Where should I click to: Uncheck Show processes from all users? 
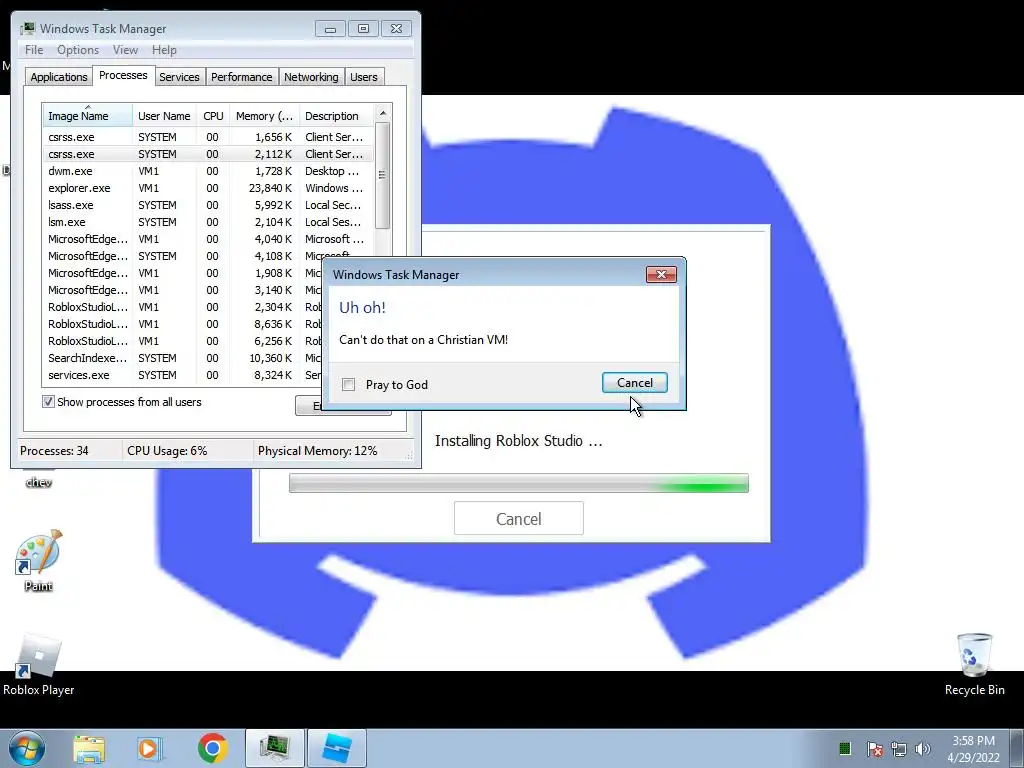(x=48, y=402)
